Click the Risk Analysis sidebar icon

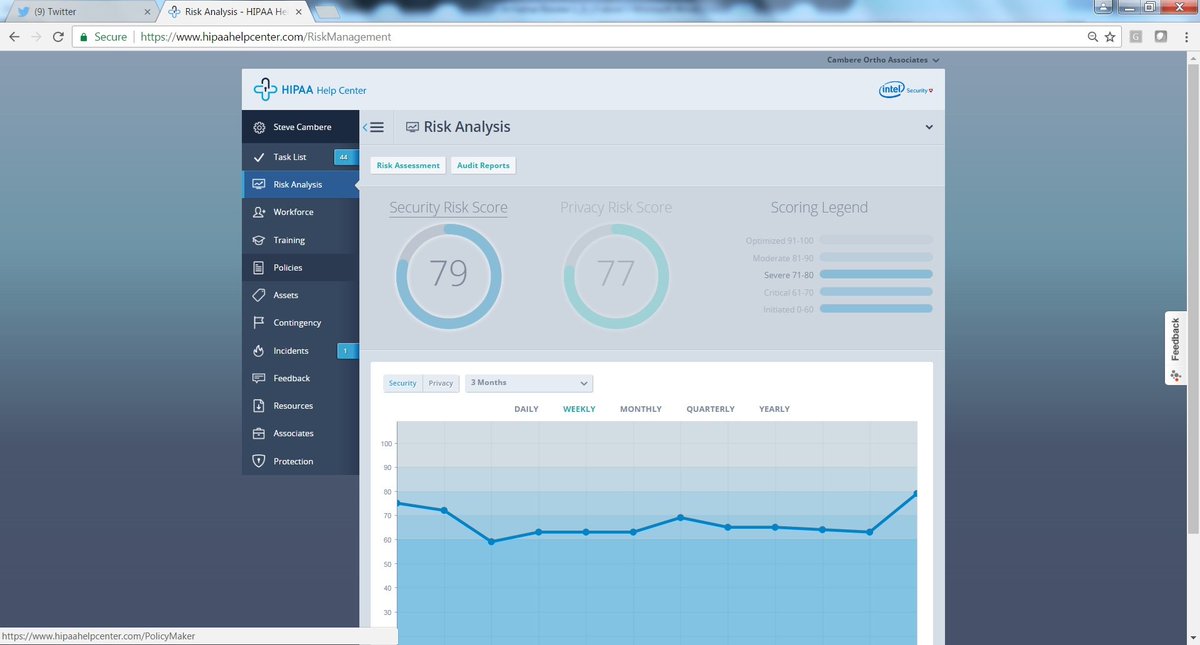coord(259,184)
